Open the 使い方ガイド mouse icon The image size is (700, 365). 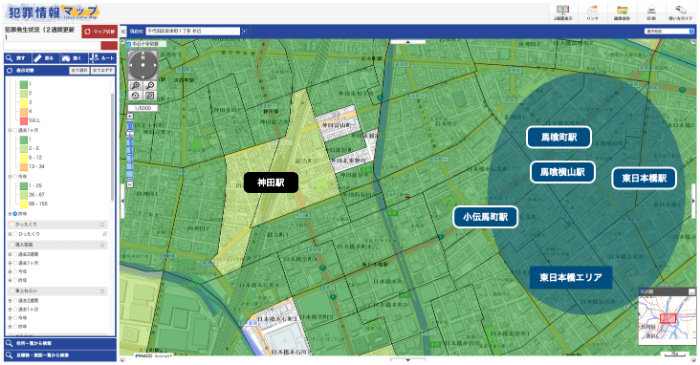680,10
